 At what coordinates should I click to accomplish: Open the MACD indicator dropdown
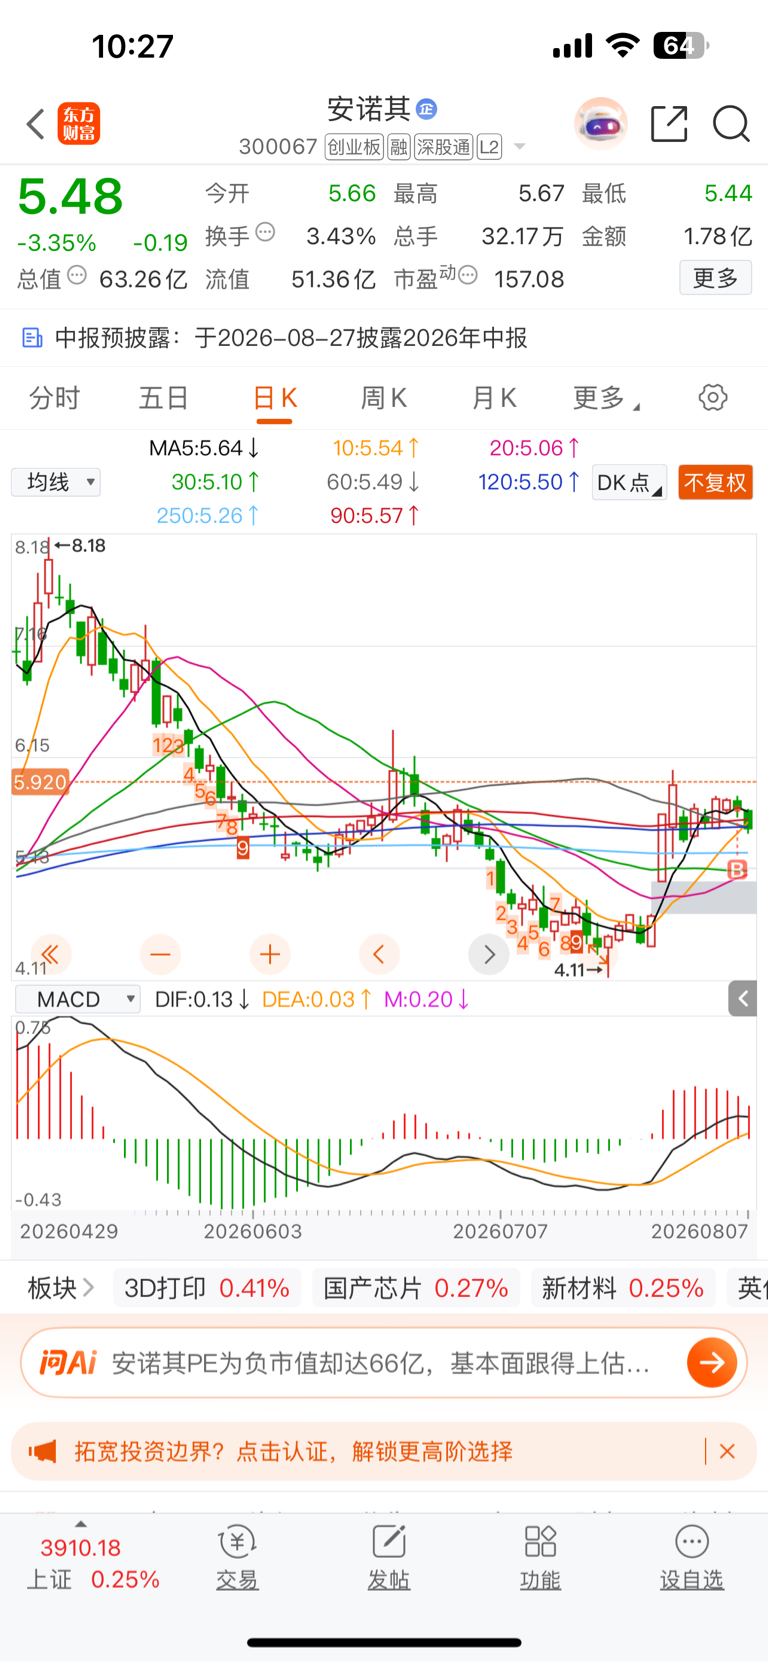tap(77, 999)
